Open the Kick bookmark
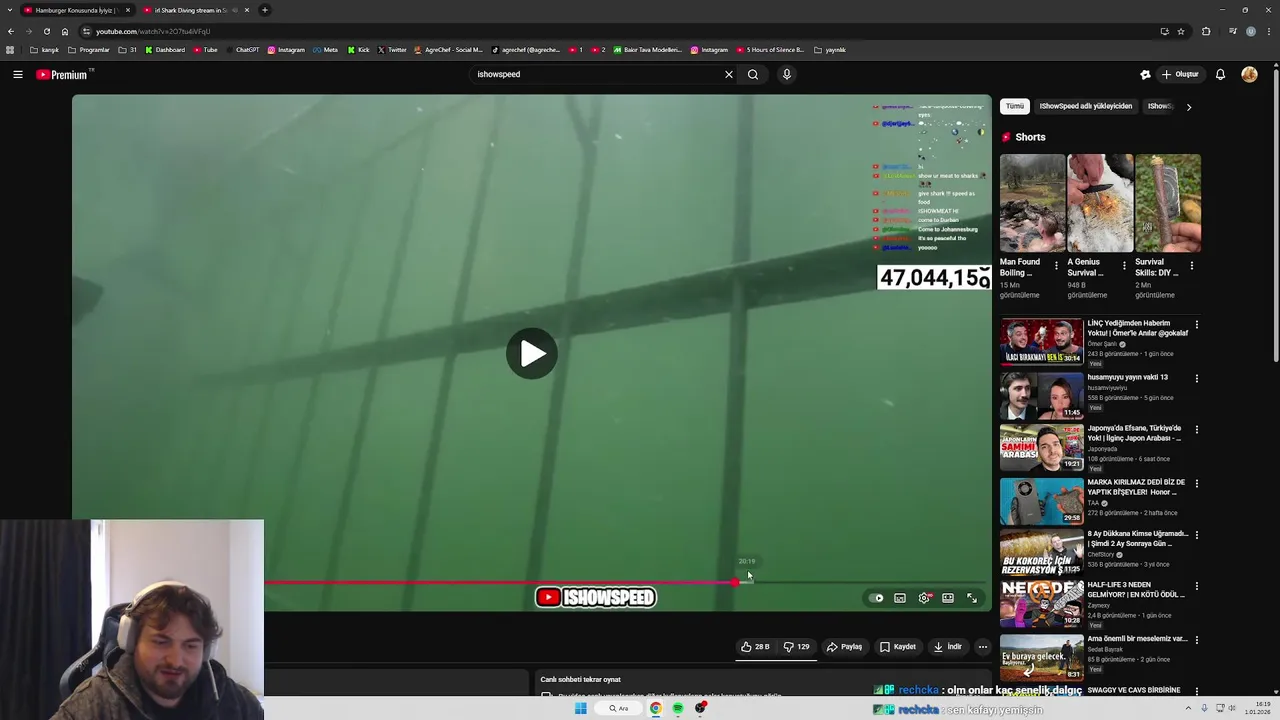The width and height of the screenshot is (1280, 720). click(359, 50)
